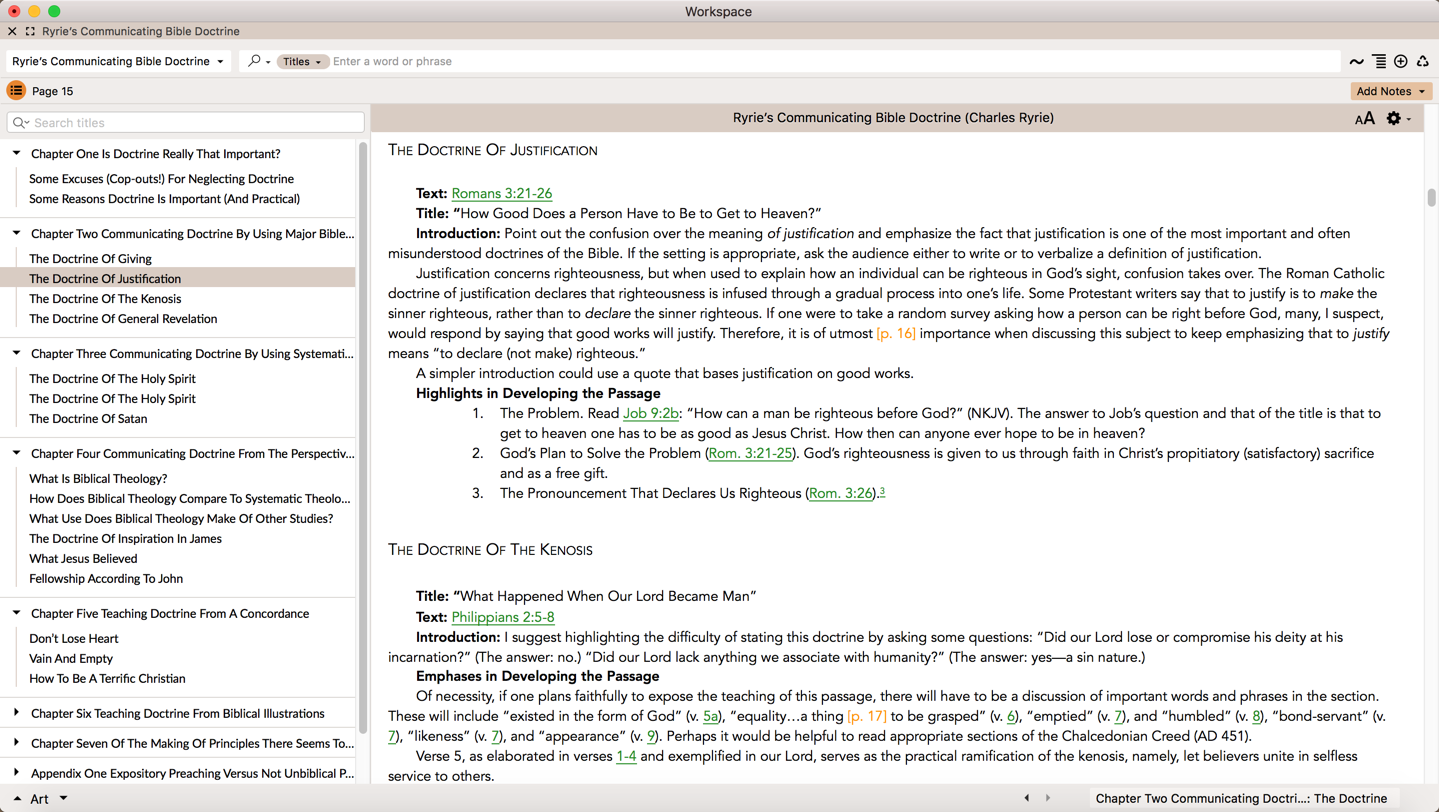The width and height of the screenshot is (1439, 812).
Task: Click the Page 15 indicator
Action: click(x=52, y=91)
